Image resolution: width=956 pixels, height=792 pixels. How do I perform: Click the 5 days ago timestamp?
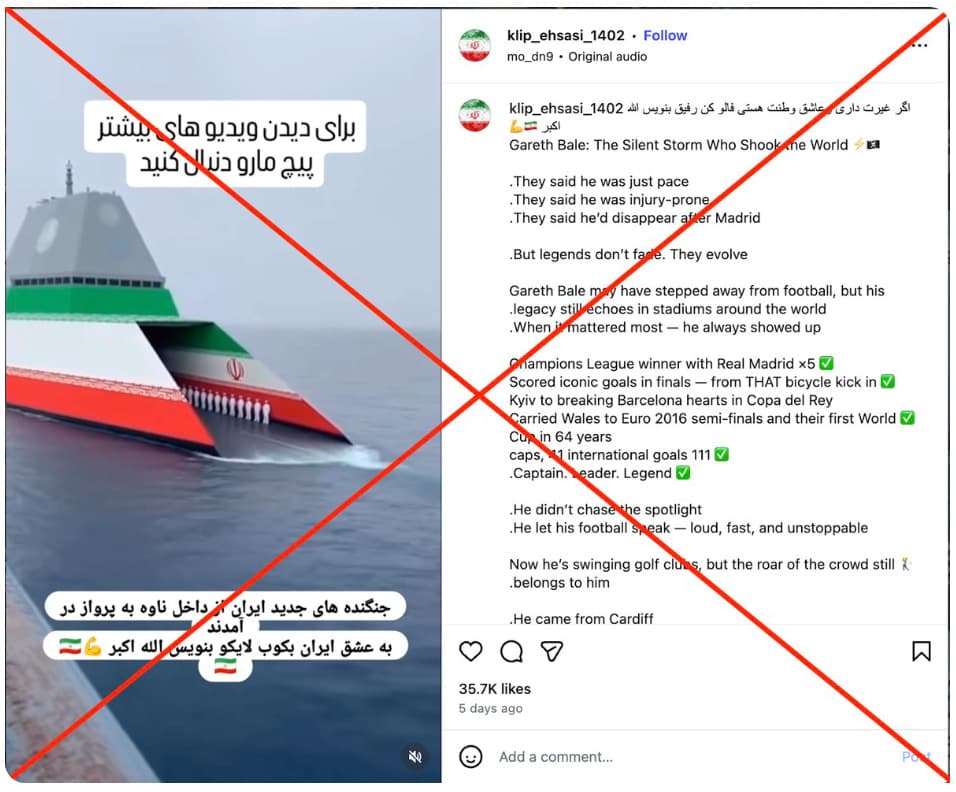point(490,708)
